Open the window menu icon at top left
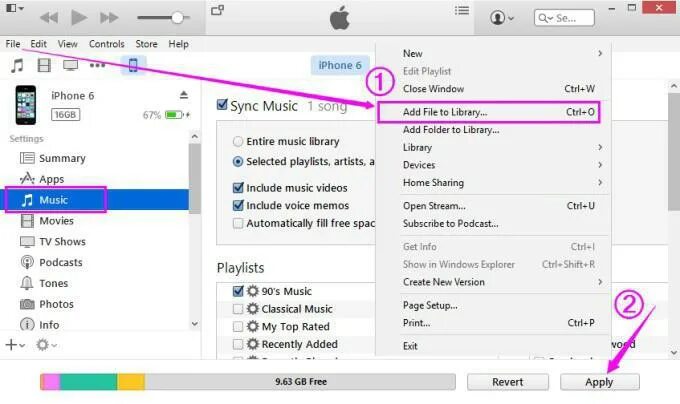680x404 pixels. pyautogui.click(x=14, y=8)
